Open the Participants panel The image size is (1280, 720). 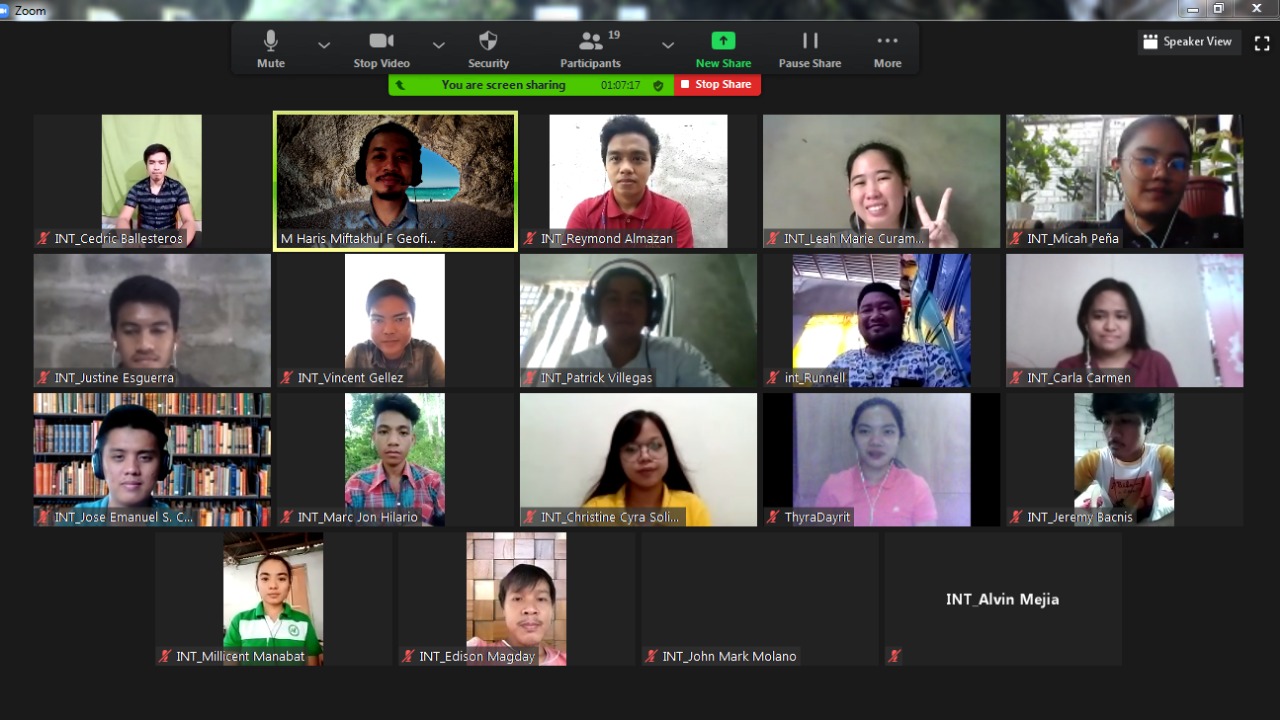[590, 48]
